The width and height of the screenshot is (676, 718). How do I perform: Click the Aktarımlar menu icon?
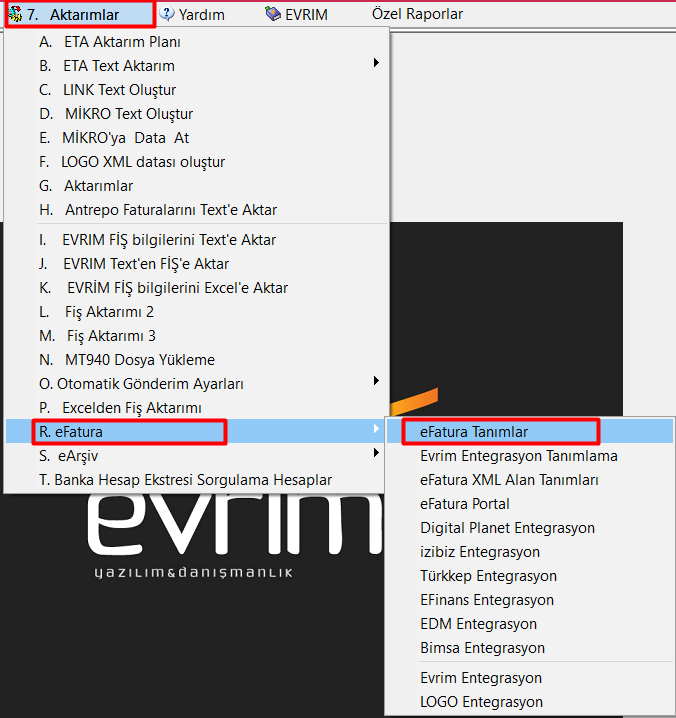(x=15, y=14)
